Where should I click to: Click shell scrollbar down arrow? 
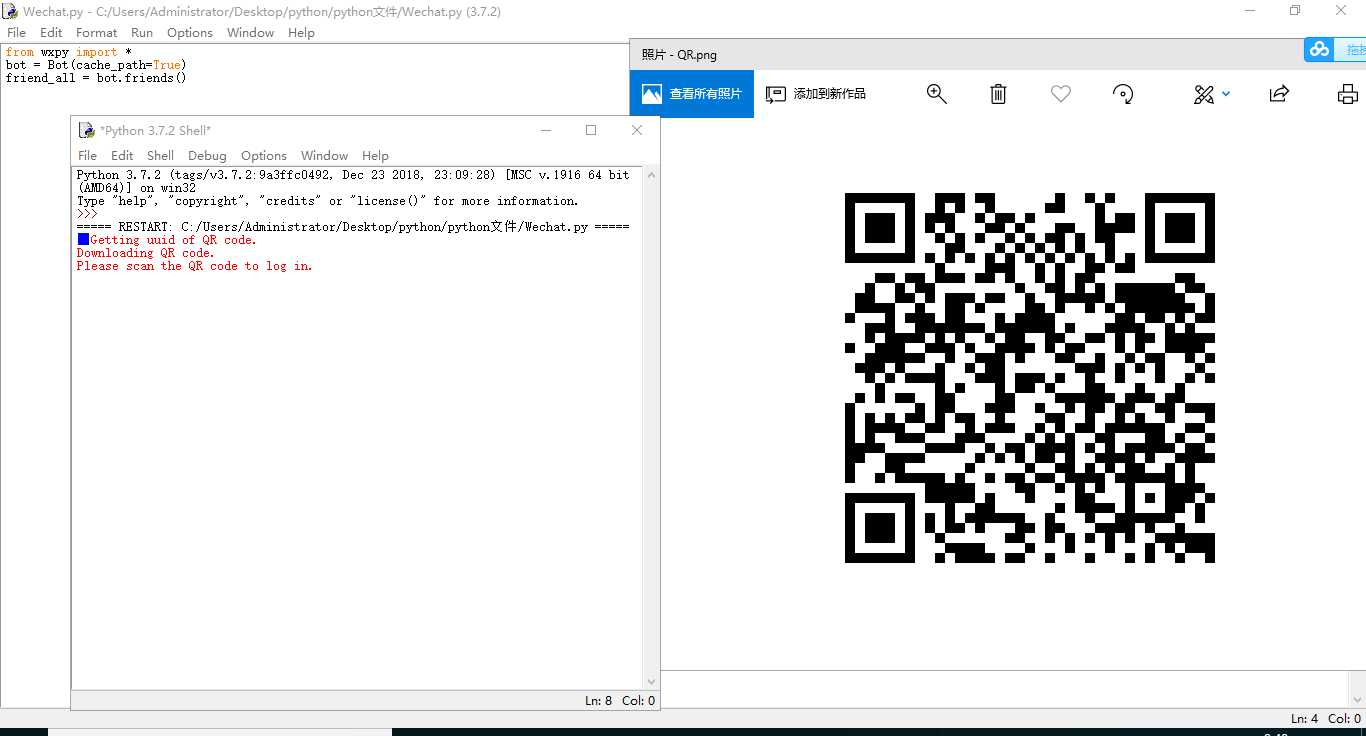[x=651, y=682]
